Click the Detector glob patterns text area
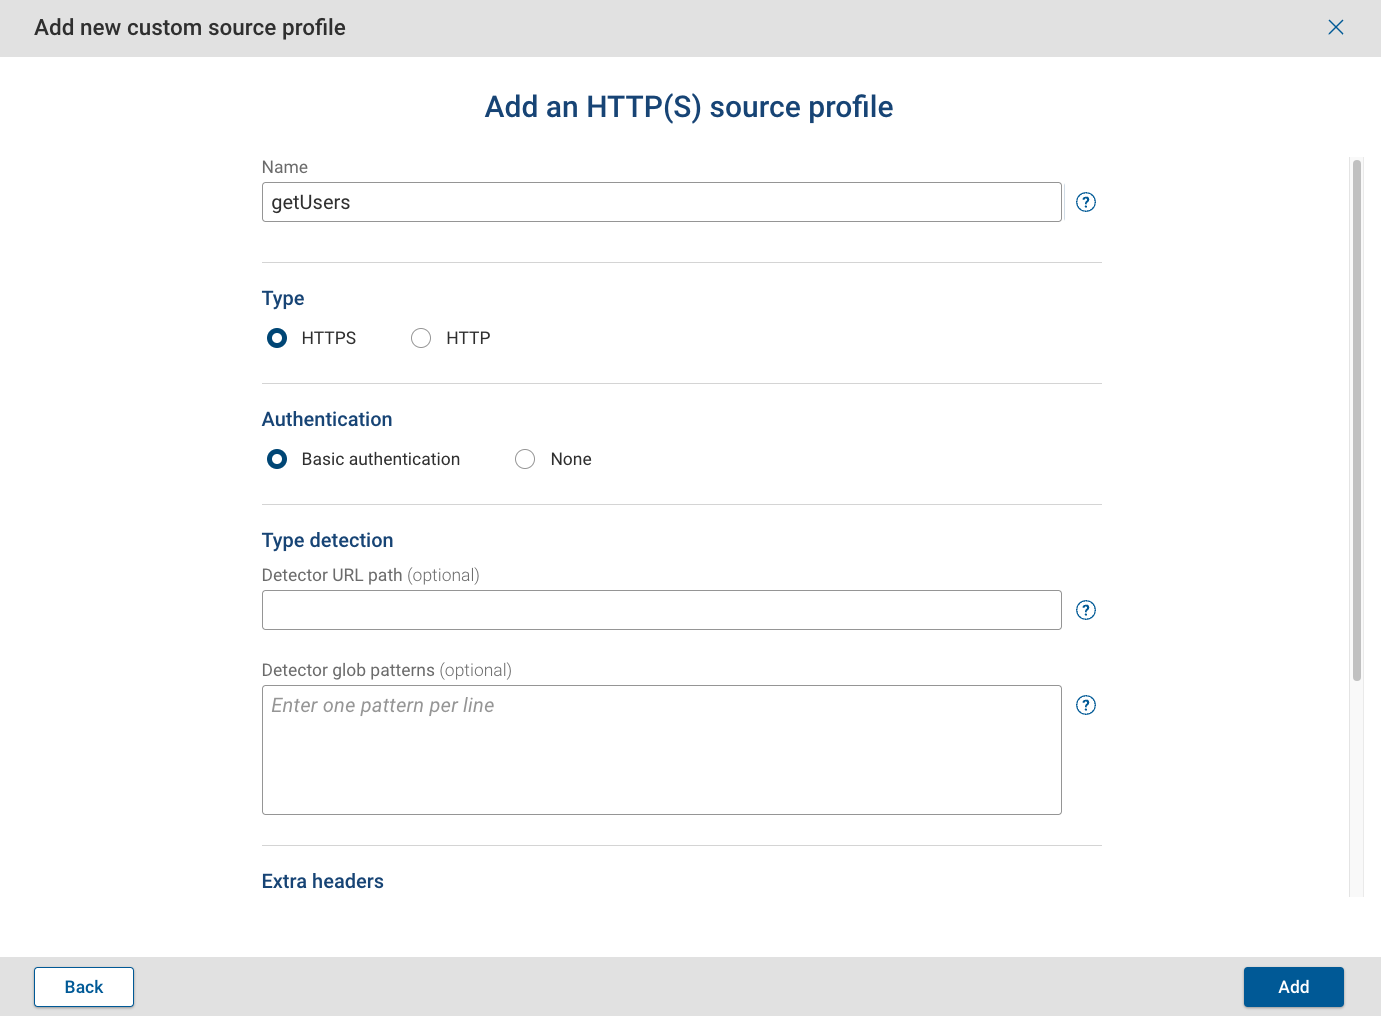Screen dimensions: 1381x1016 (660, 750)
